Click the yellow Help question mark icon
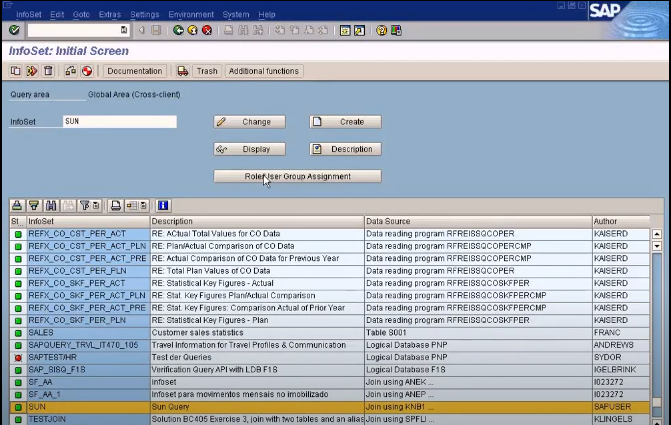The height and width of the screenshot is (425, 671). (381, 30)
